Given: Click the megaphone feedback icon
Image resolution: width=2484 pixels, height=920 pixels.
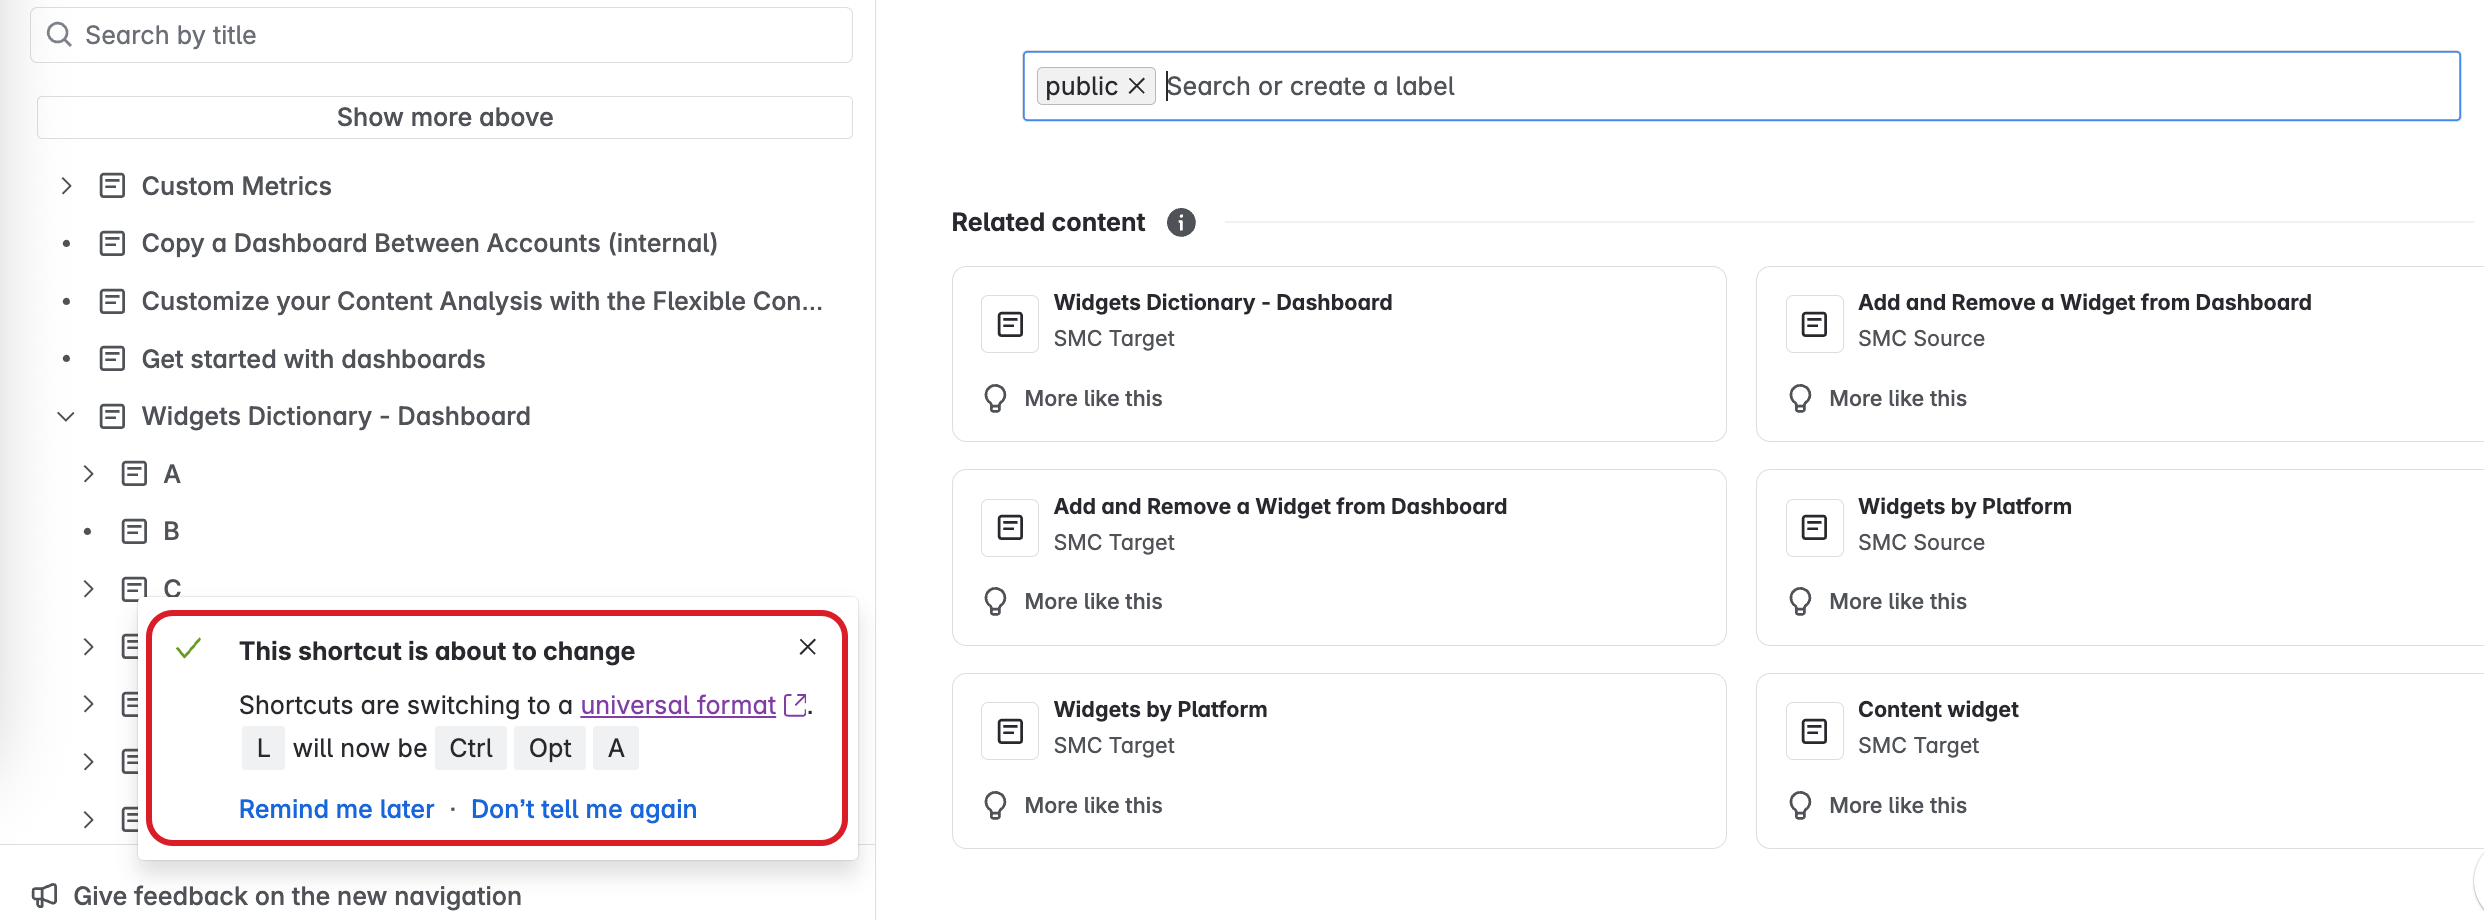Looking at the screenshot, I should (44, 895).
